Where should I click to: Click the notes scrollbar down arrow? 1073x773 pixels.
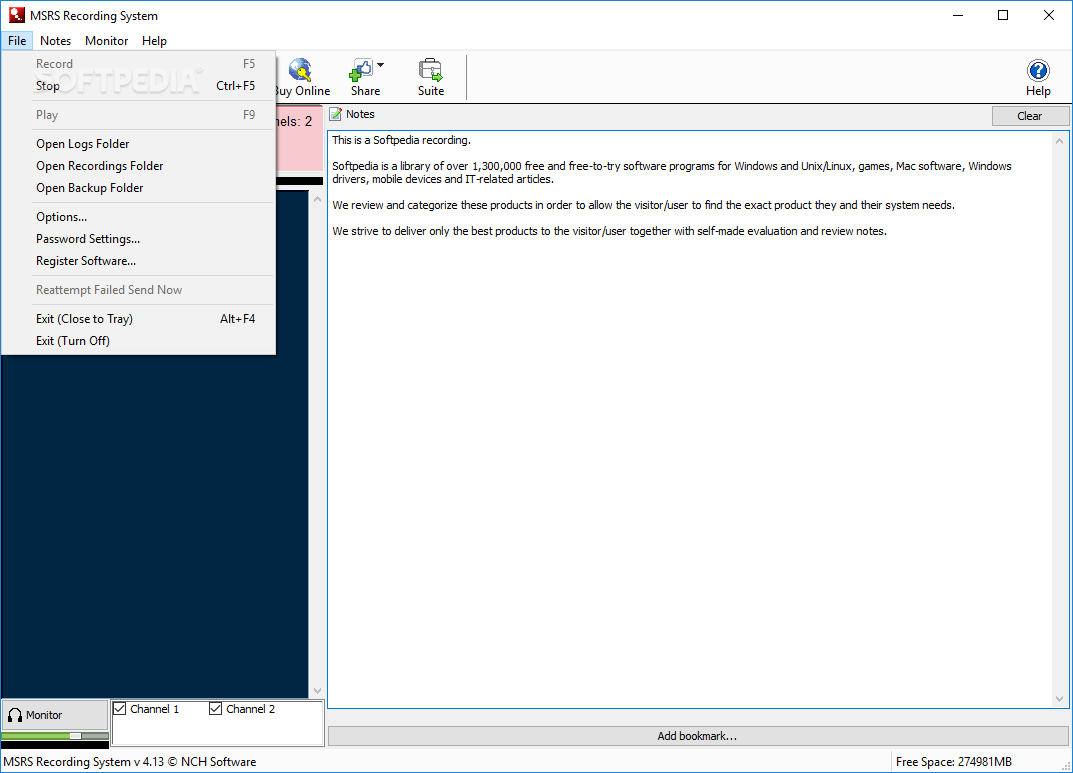click(x=1059, y=699)
